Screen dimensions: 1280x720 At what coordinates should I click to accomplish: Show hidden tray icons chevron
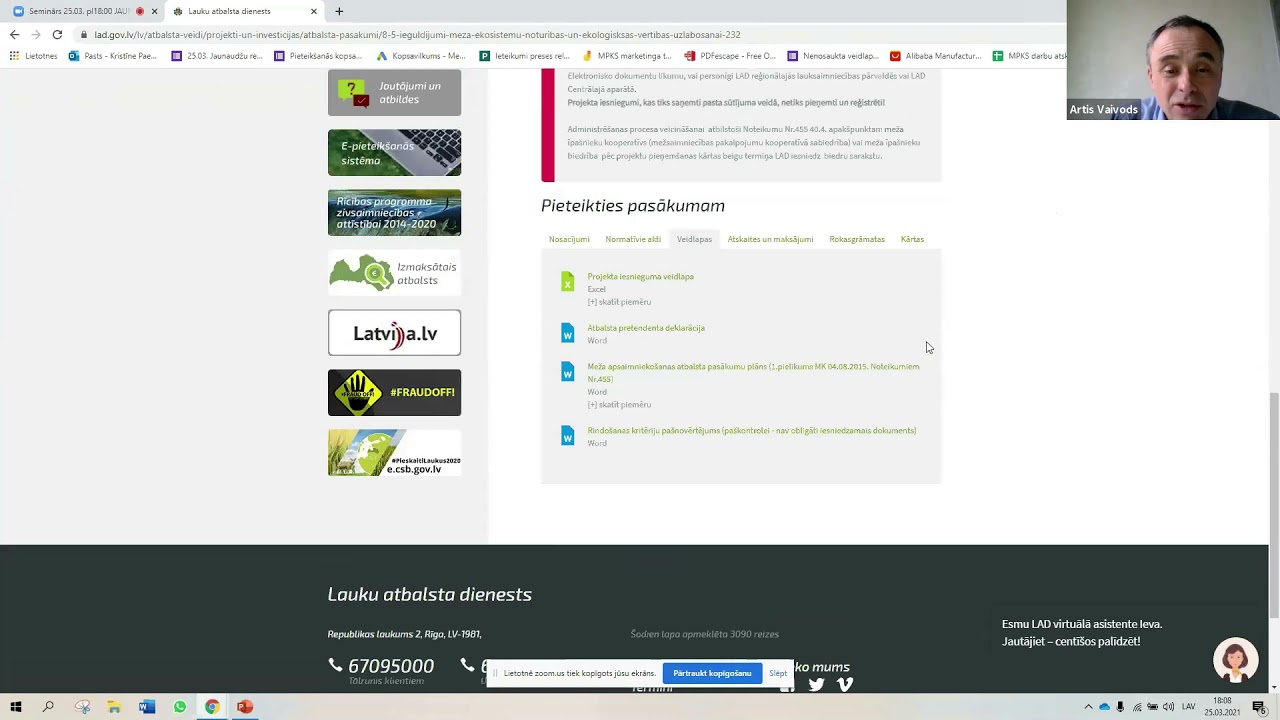click(x=1088, y=707)
